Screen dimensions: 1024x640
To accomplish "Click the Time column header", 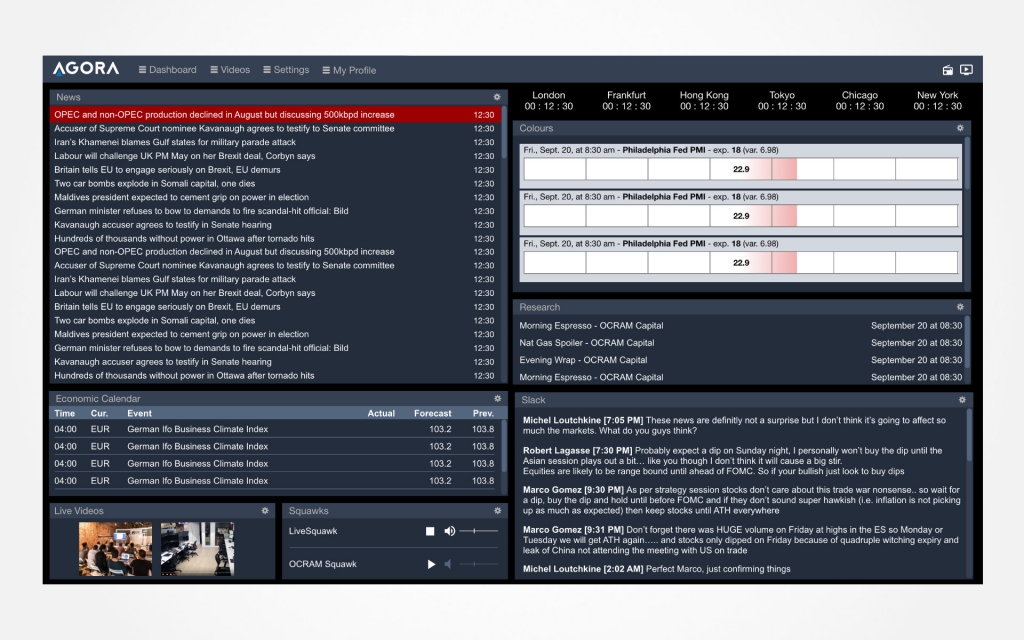I will pos(65,413).
